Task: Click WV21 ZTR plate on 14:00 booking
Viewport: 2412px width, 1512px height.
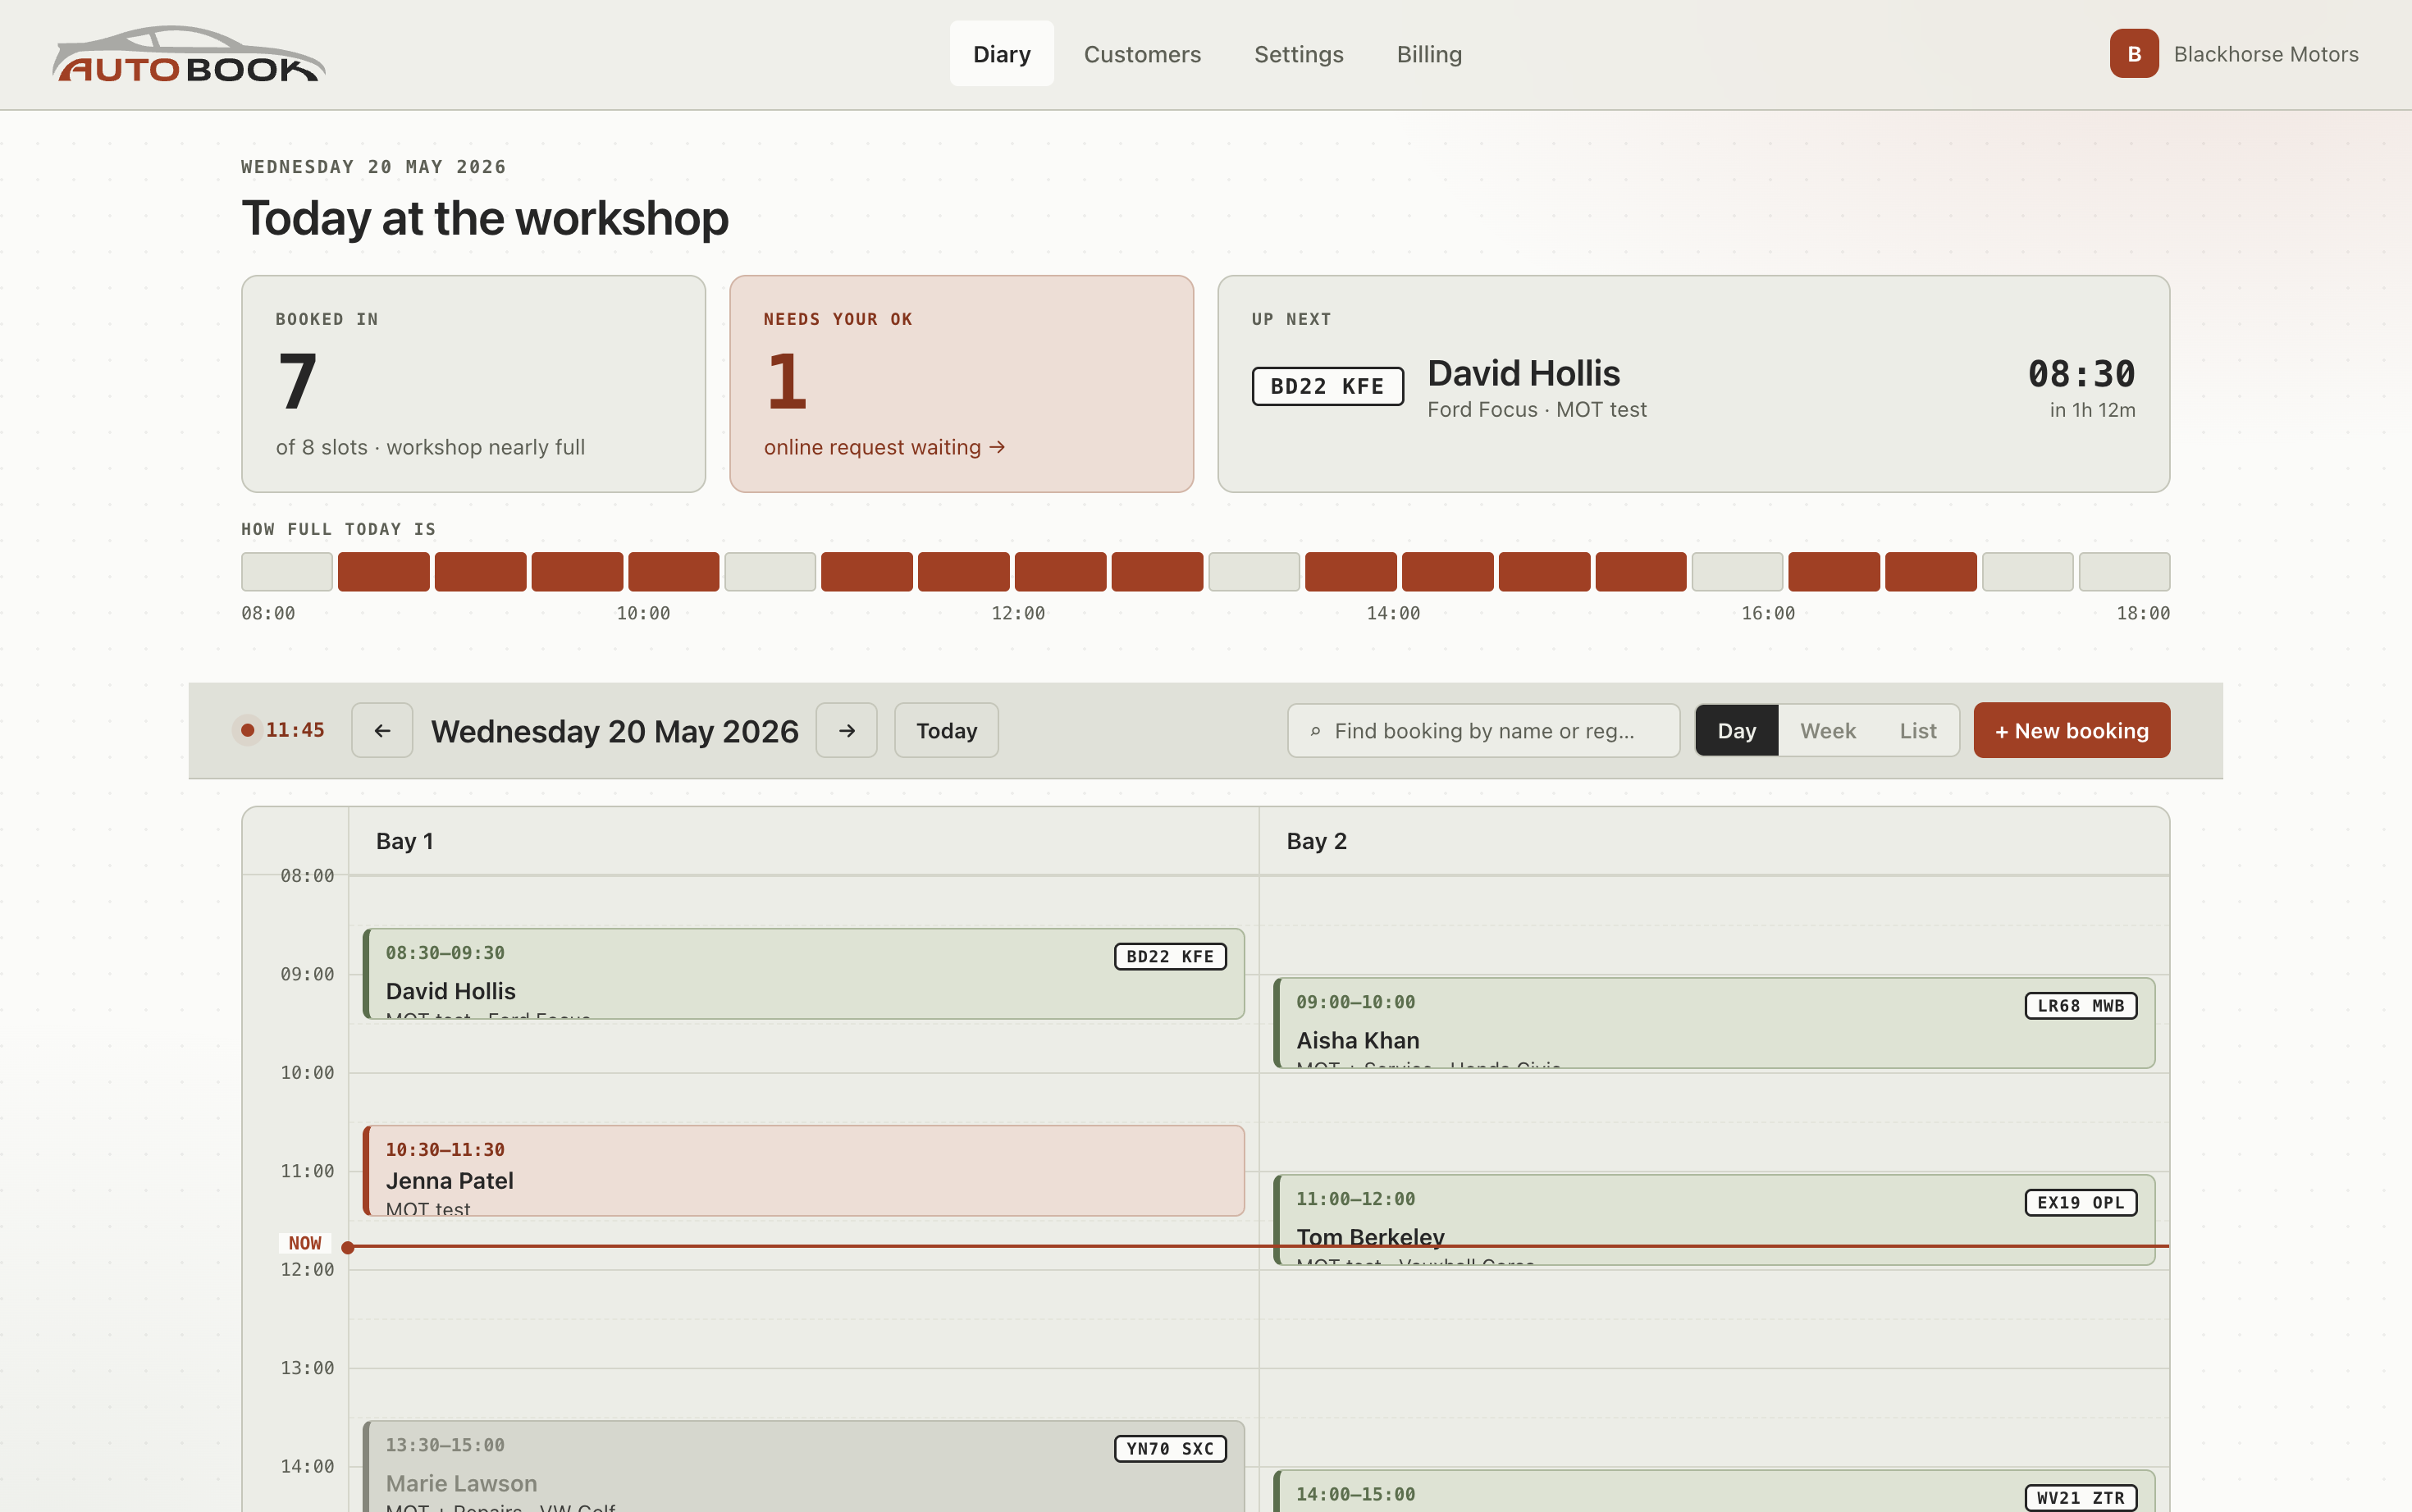Action: tap(2081, 1498)
